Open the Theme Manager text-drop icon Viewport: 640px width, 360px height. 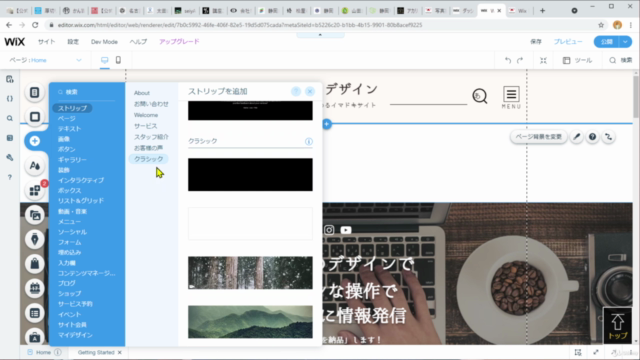click(x=35, y=166)
